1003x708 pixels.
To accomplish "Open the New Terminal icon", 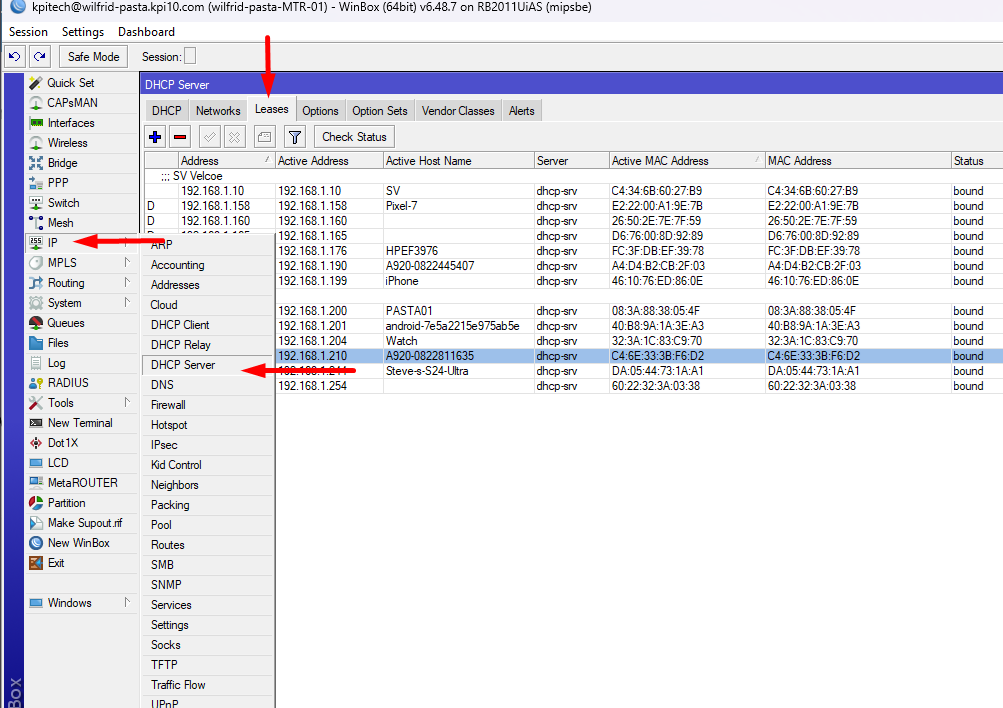I will point(36,423).
